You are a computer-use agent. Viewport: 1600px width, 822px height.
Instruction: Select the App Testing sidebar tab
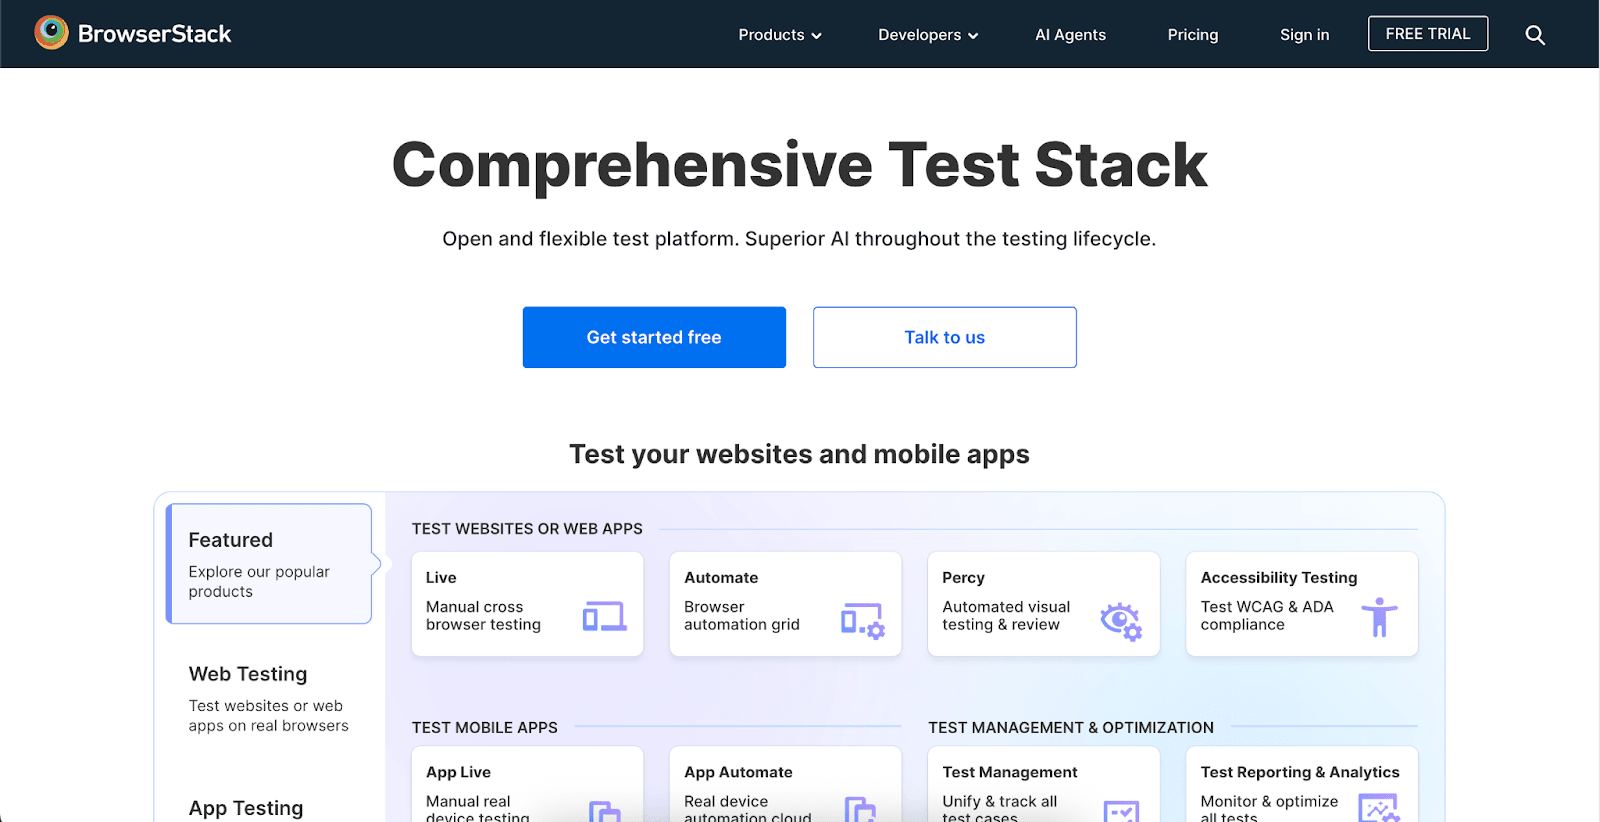[246, 808]
